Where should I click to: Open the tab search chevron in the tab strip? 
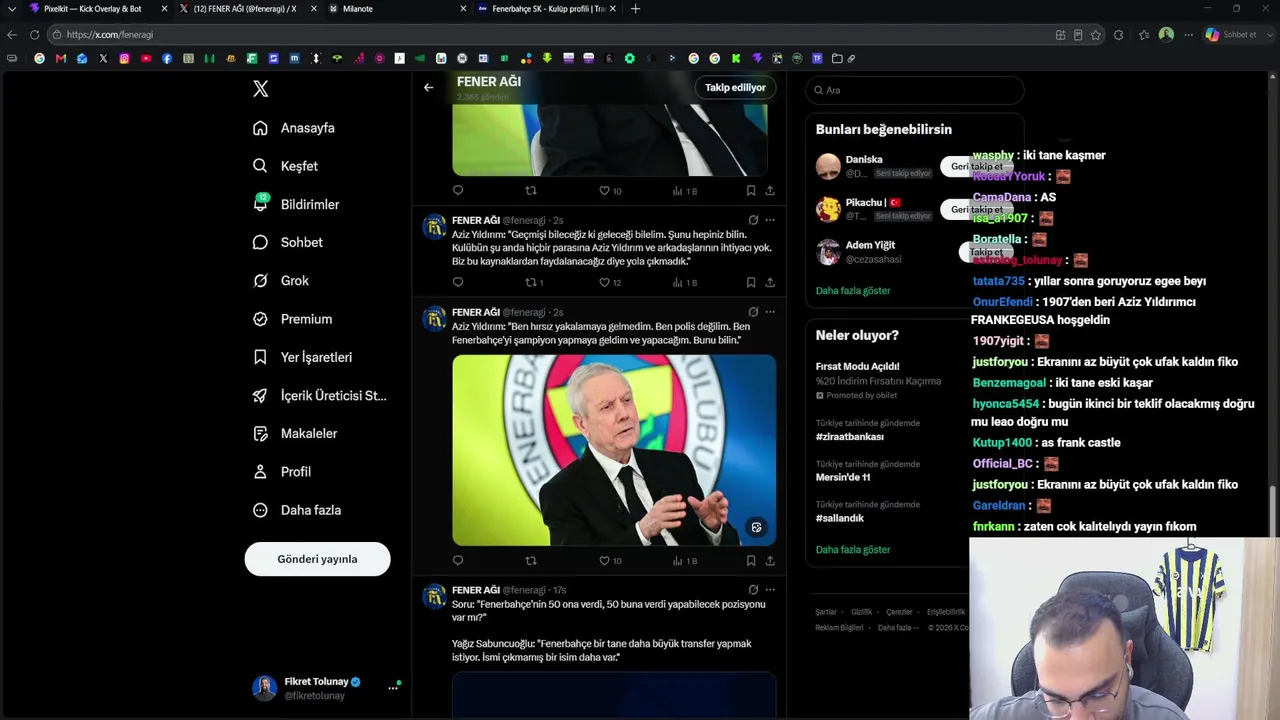12,9
